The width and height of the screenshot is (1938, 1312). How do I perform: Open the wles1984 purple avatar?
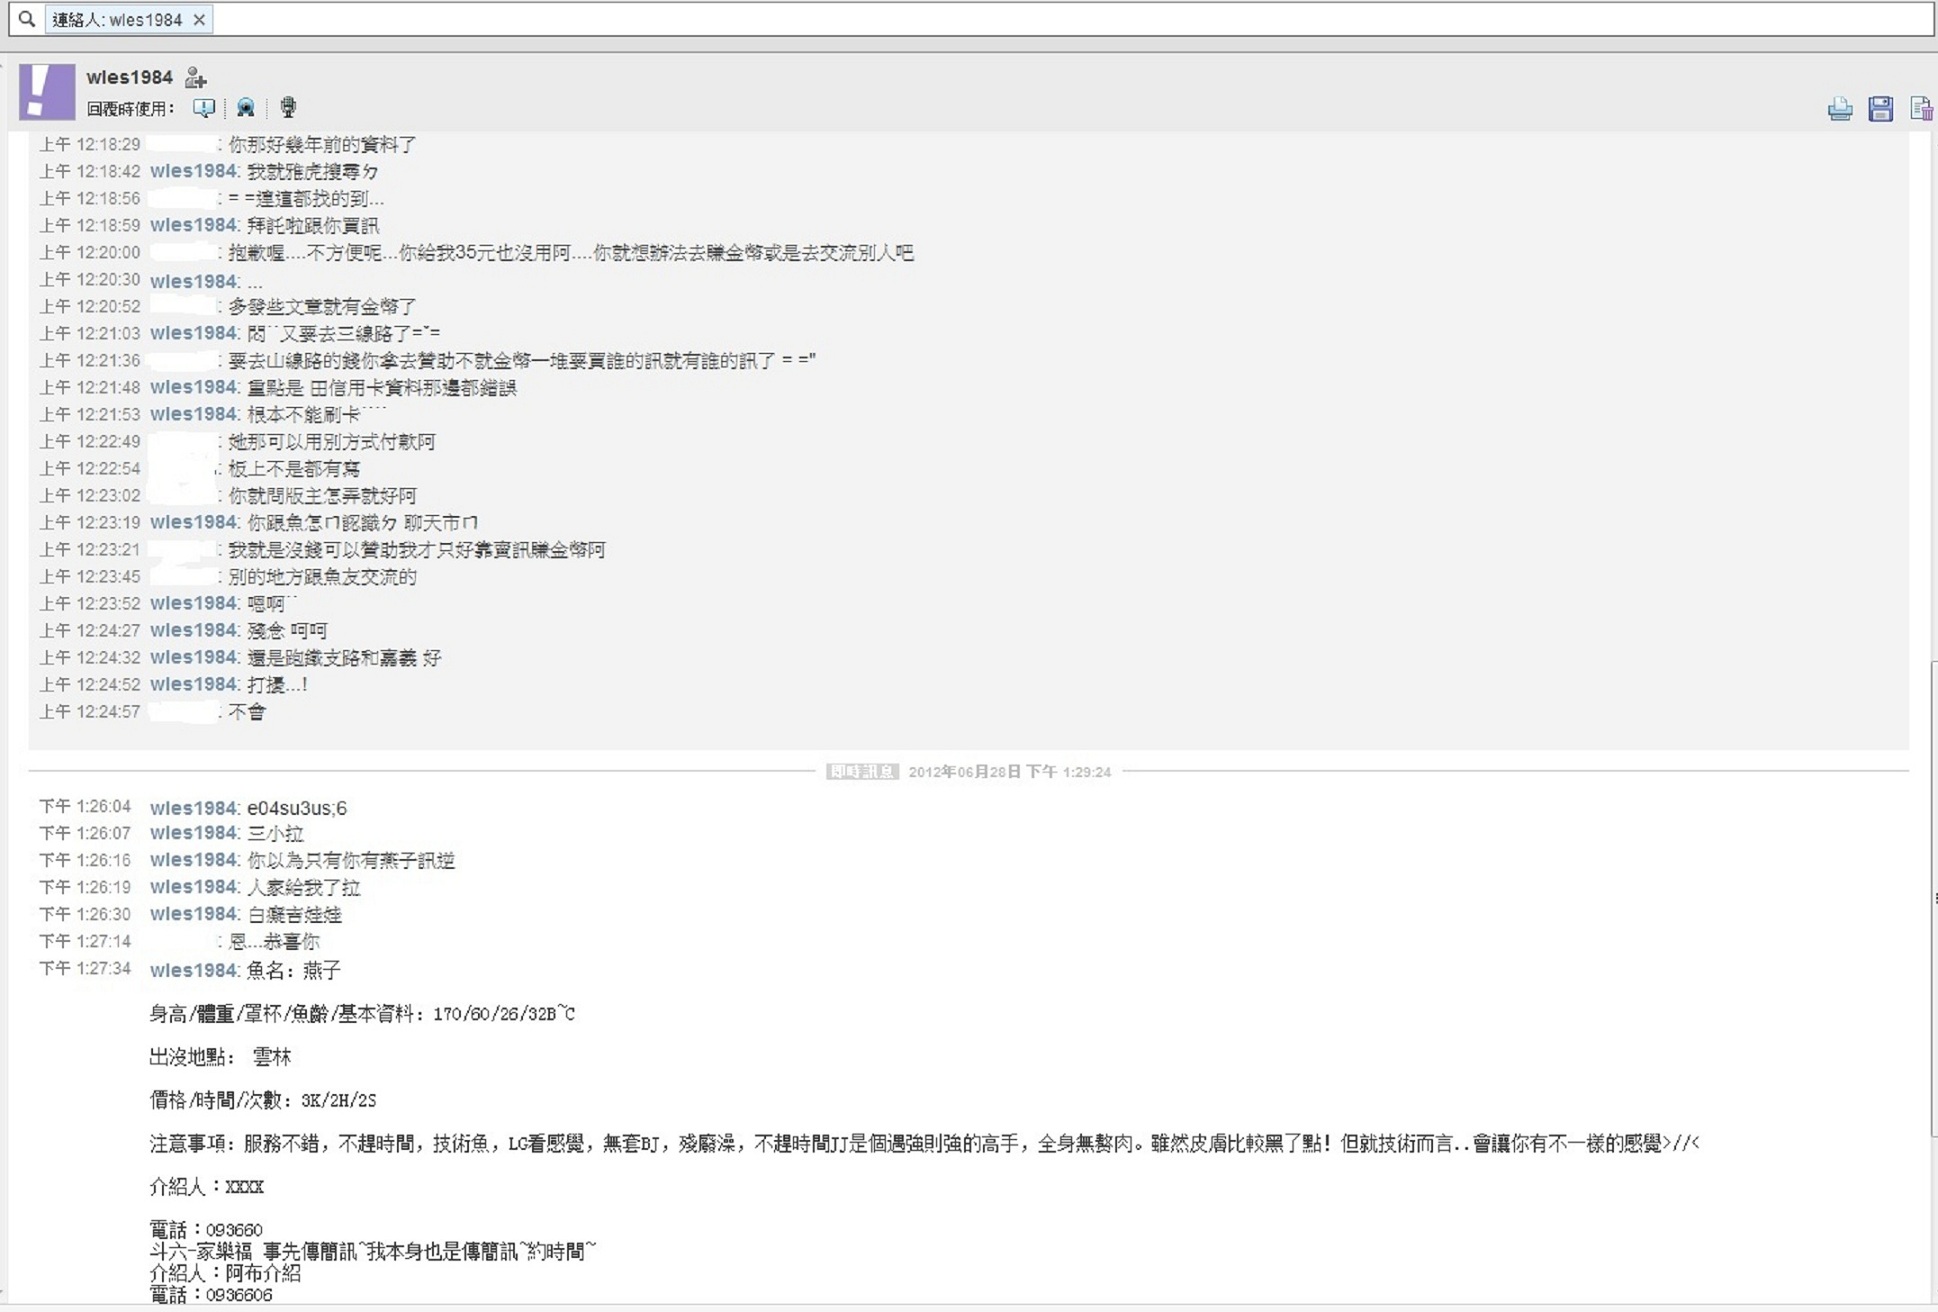click(x=47, y=92)
